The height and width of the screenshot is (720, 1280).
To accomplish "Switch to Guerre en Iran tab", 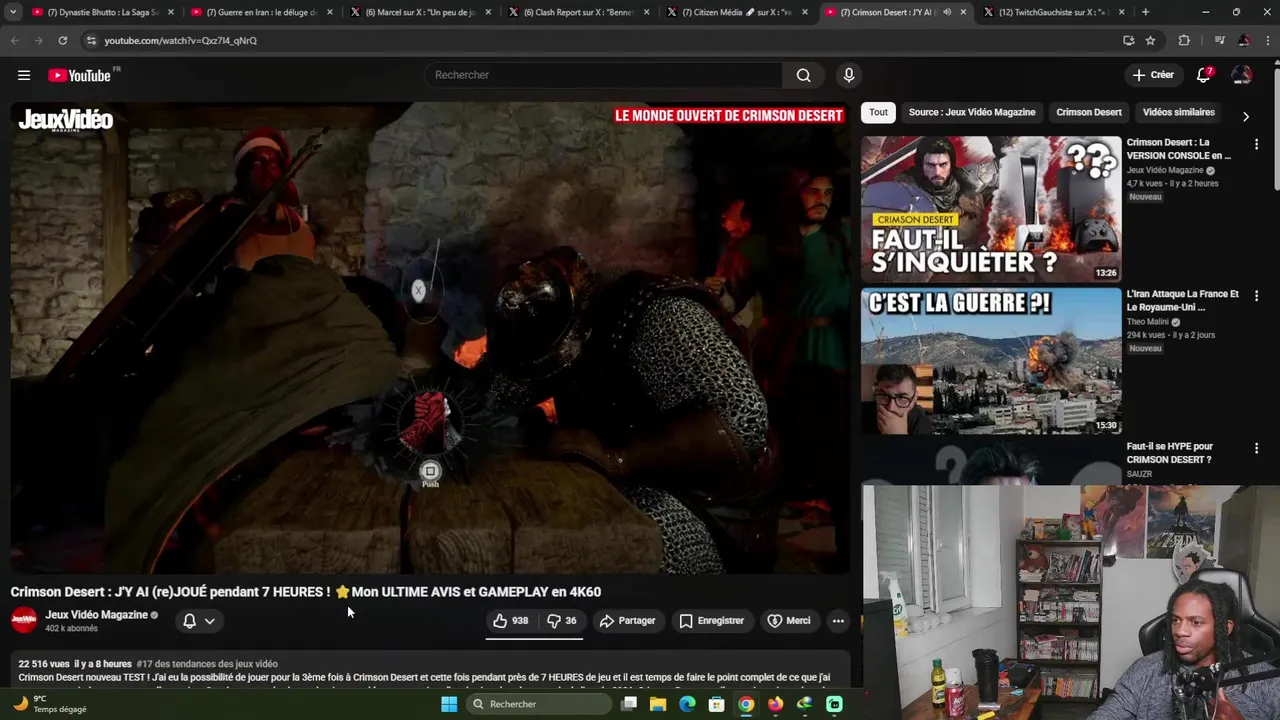I will 261,12.
